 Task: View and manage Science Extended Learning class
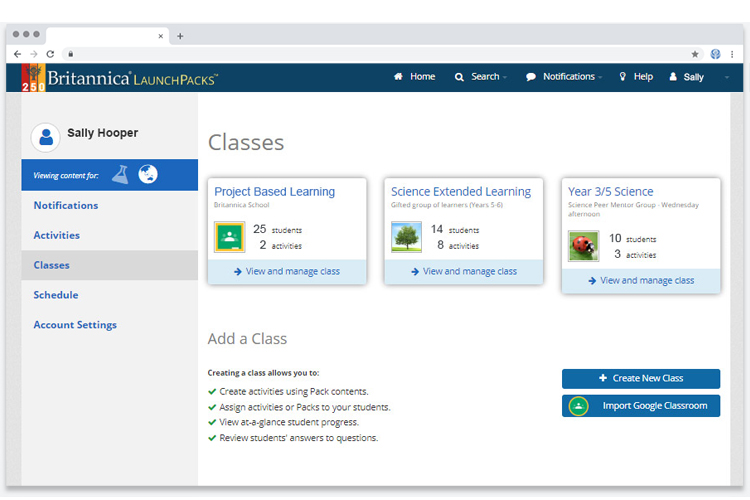pos(464,271)
